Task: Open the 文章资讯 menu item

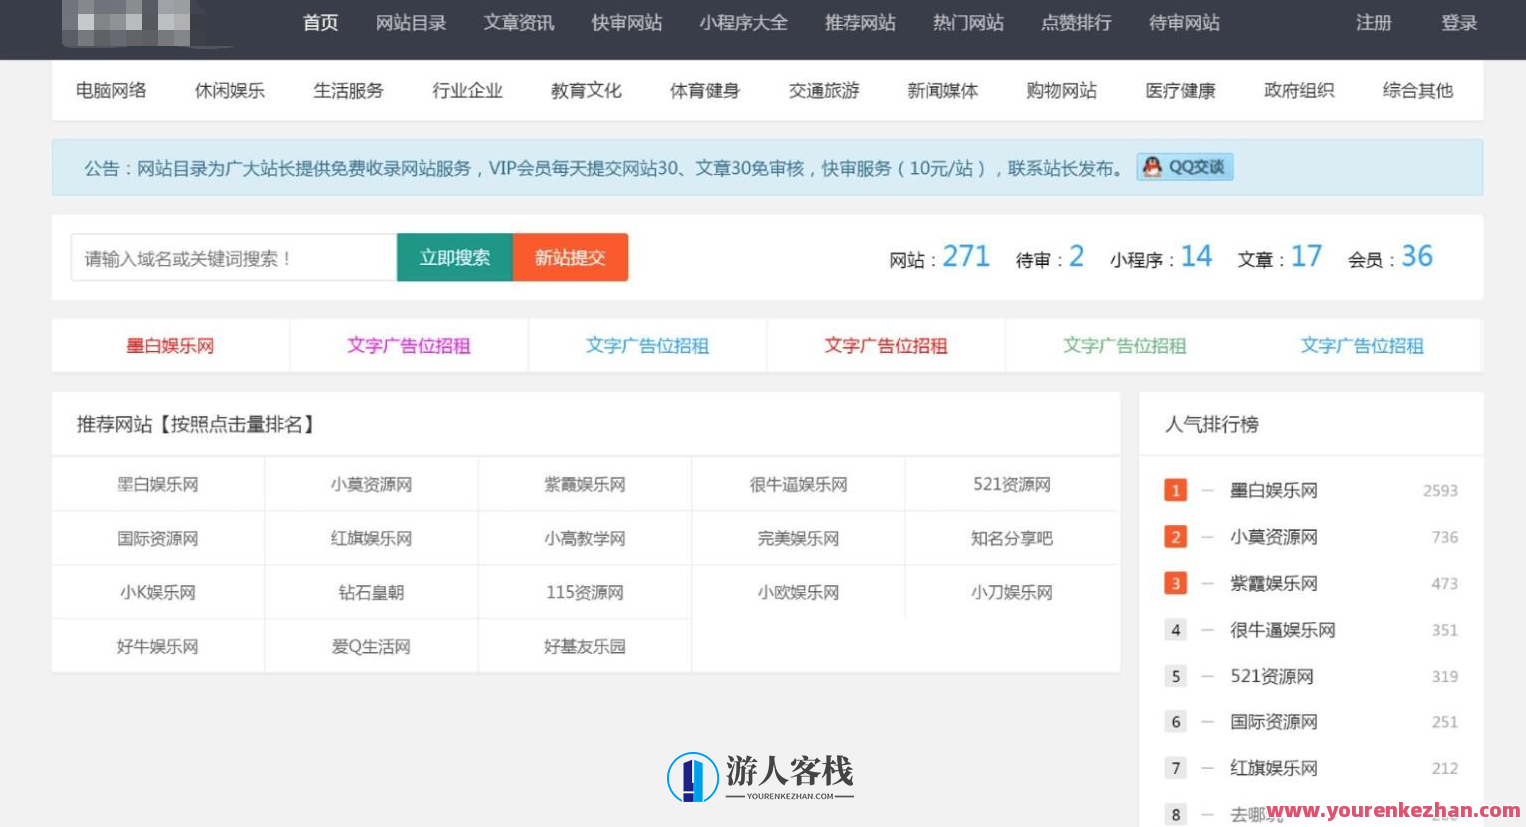Action: tap(518, 23)
